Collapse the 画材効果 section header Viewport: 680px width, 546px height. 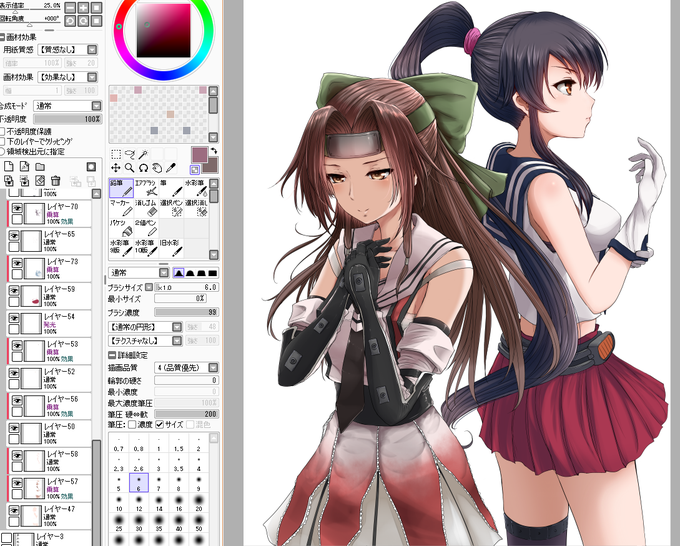click(2, 37)
